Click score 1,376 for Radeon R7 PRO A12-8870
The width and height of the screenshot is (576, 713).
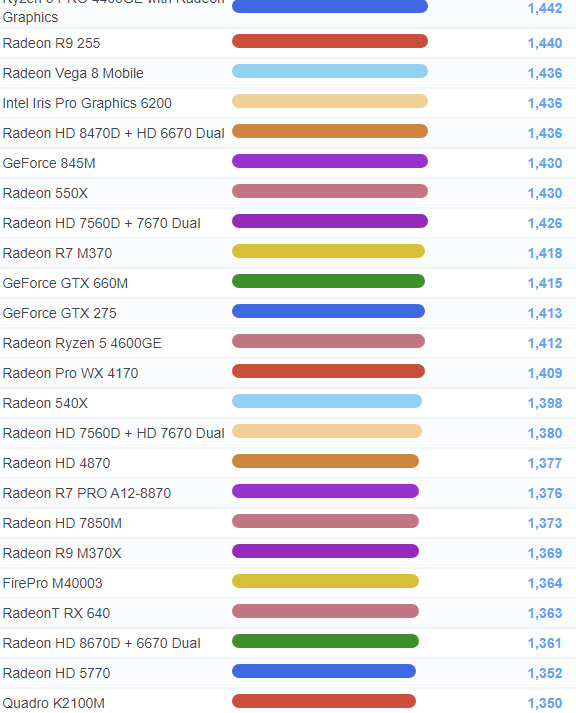(x=545, y=493)
